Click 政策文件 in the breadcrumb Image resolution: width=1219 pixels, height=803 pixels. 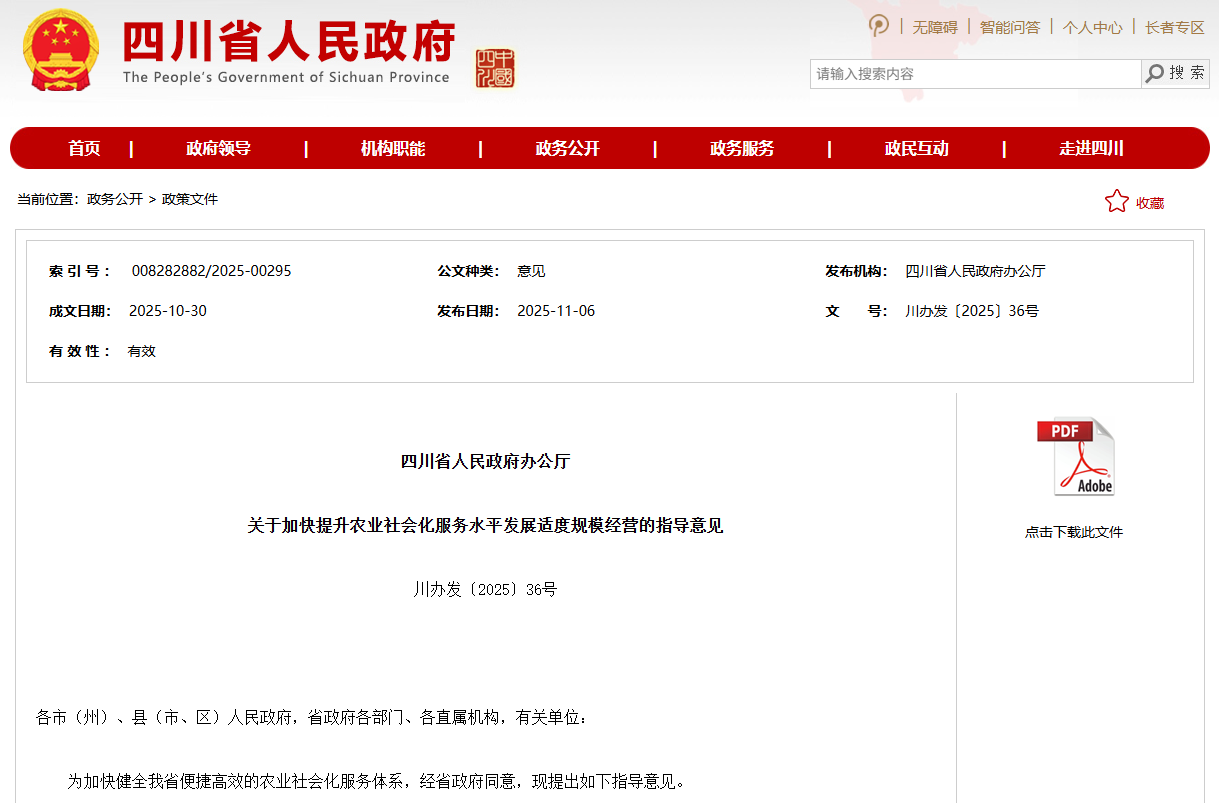(190, 199)
